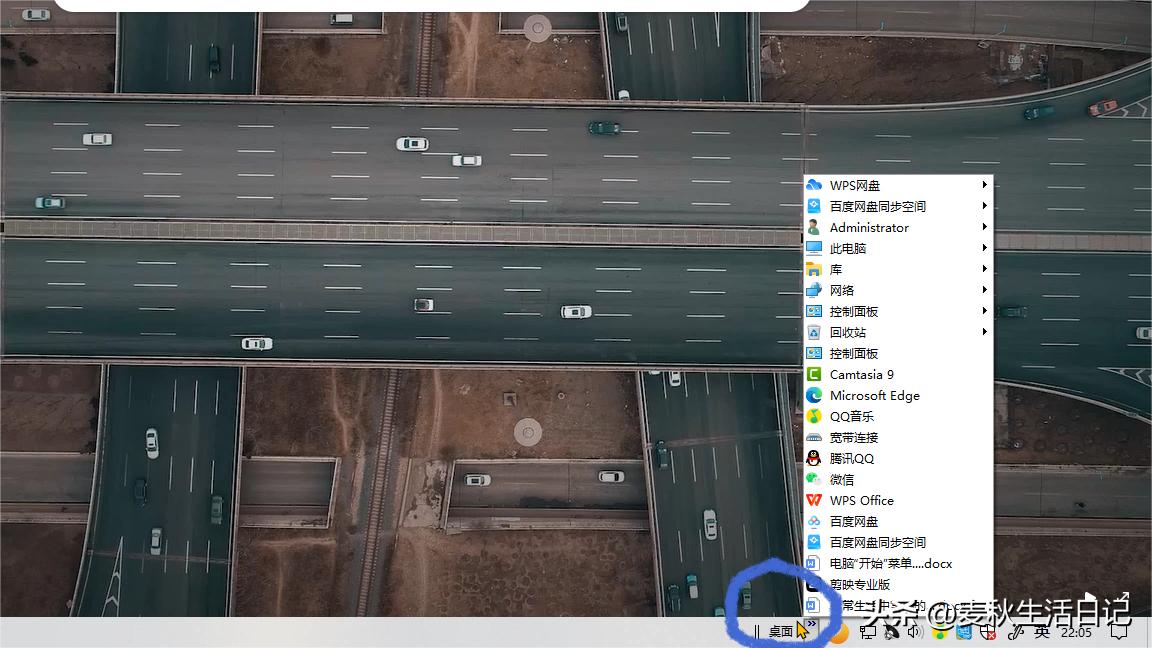
Task: Launch 微信 (WeChat)
Action: click(x=843, y=479)
